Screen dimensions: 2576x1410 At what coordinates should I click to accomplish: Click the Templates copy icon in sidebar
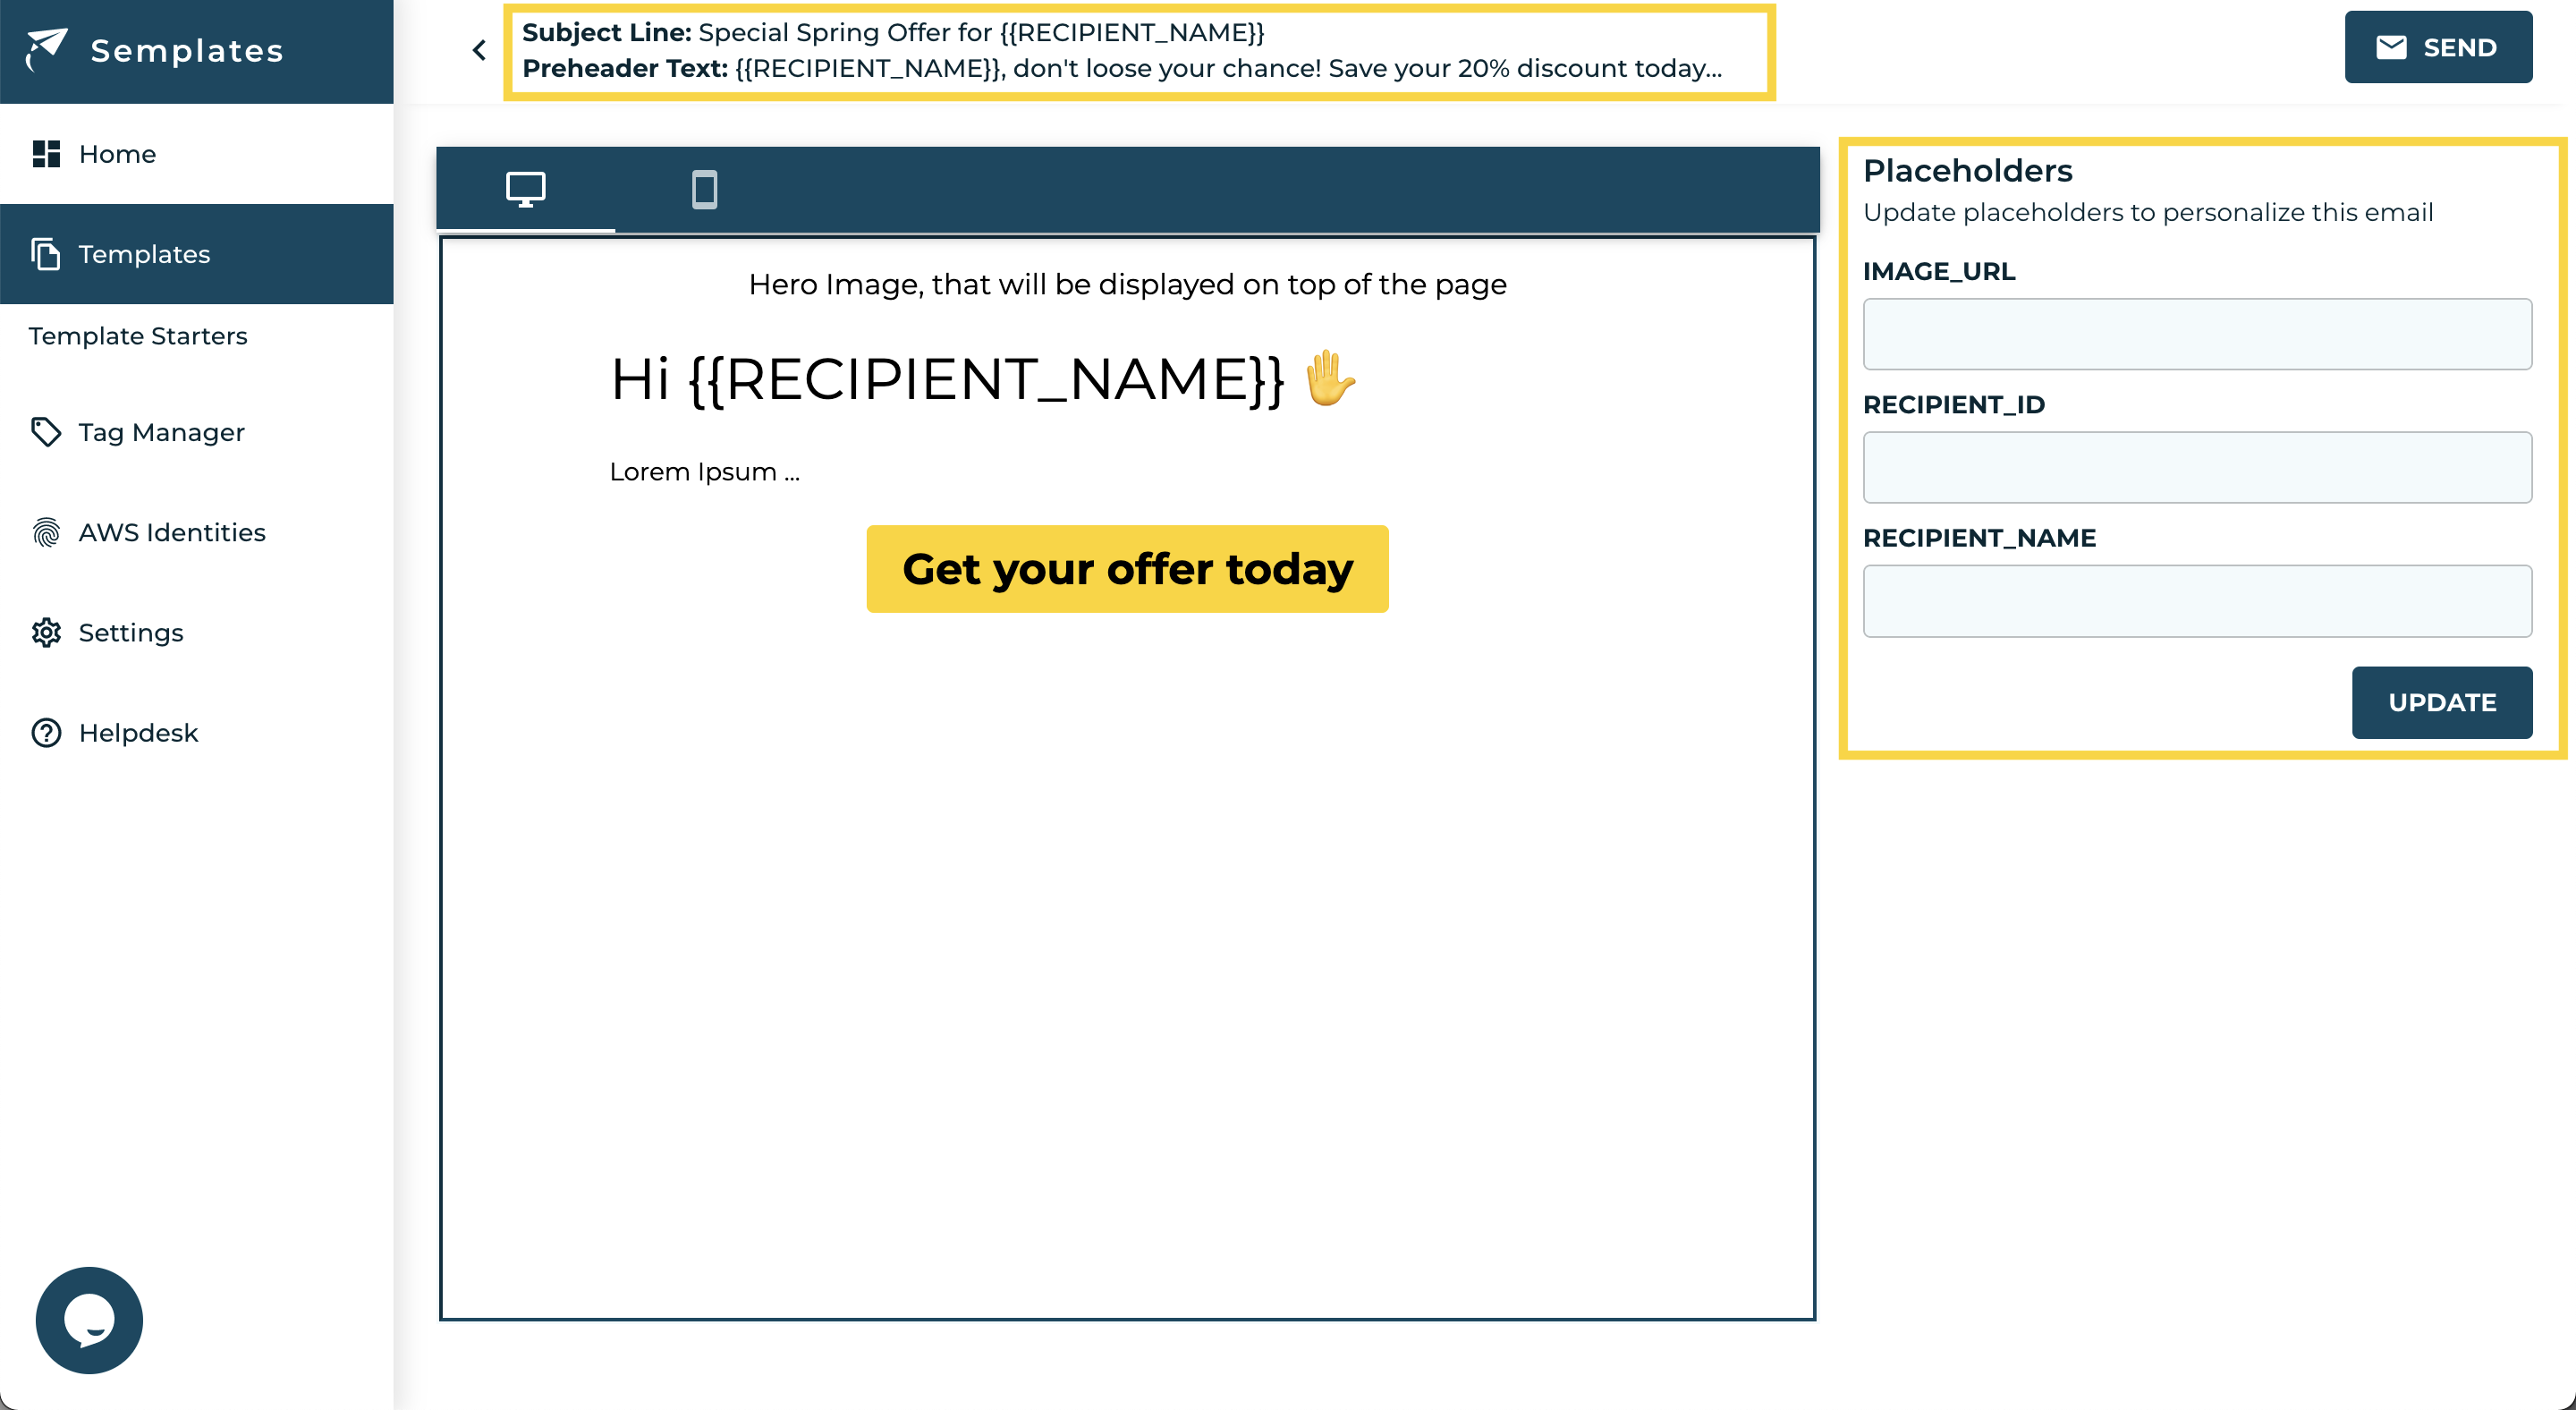pyautogui.click(x=46, y=254)
